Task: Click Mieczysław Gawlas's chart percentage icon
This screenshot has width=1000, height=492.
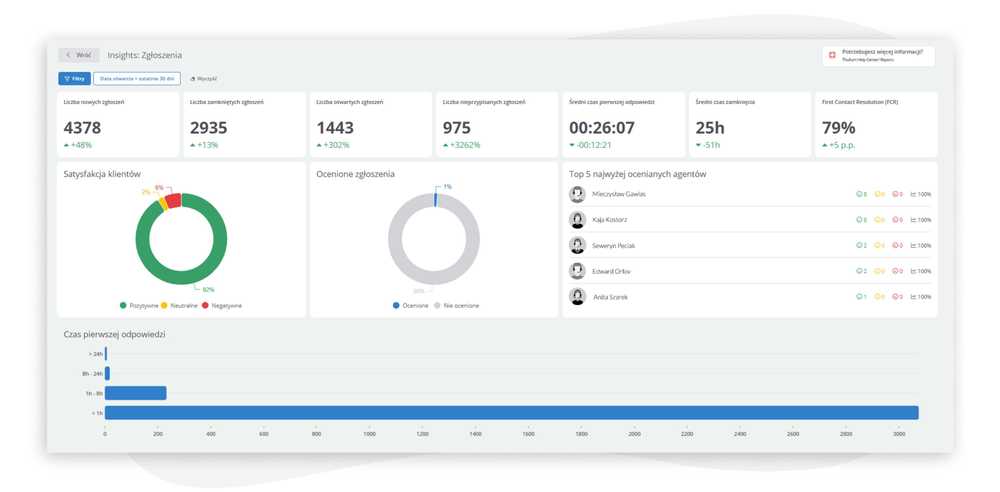Action: click(x=914, y=194)
